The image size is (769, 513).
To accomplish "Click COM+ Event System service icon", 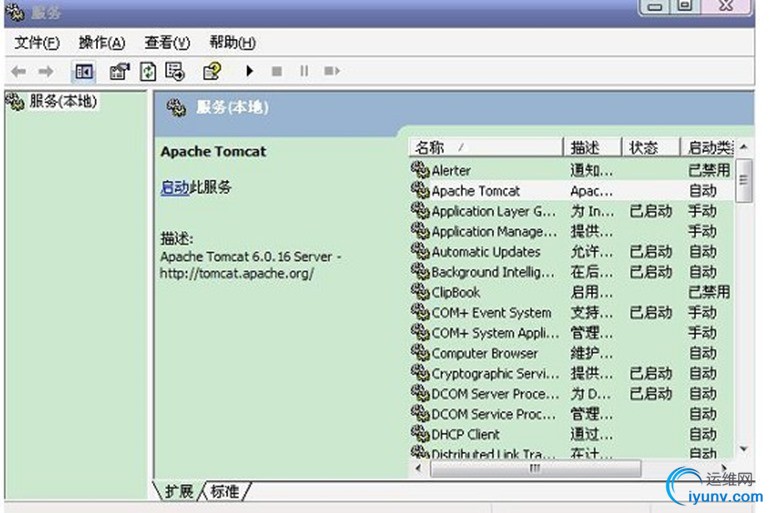I will click(420, 312).
